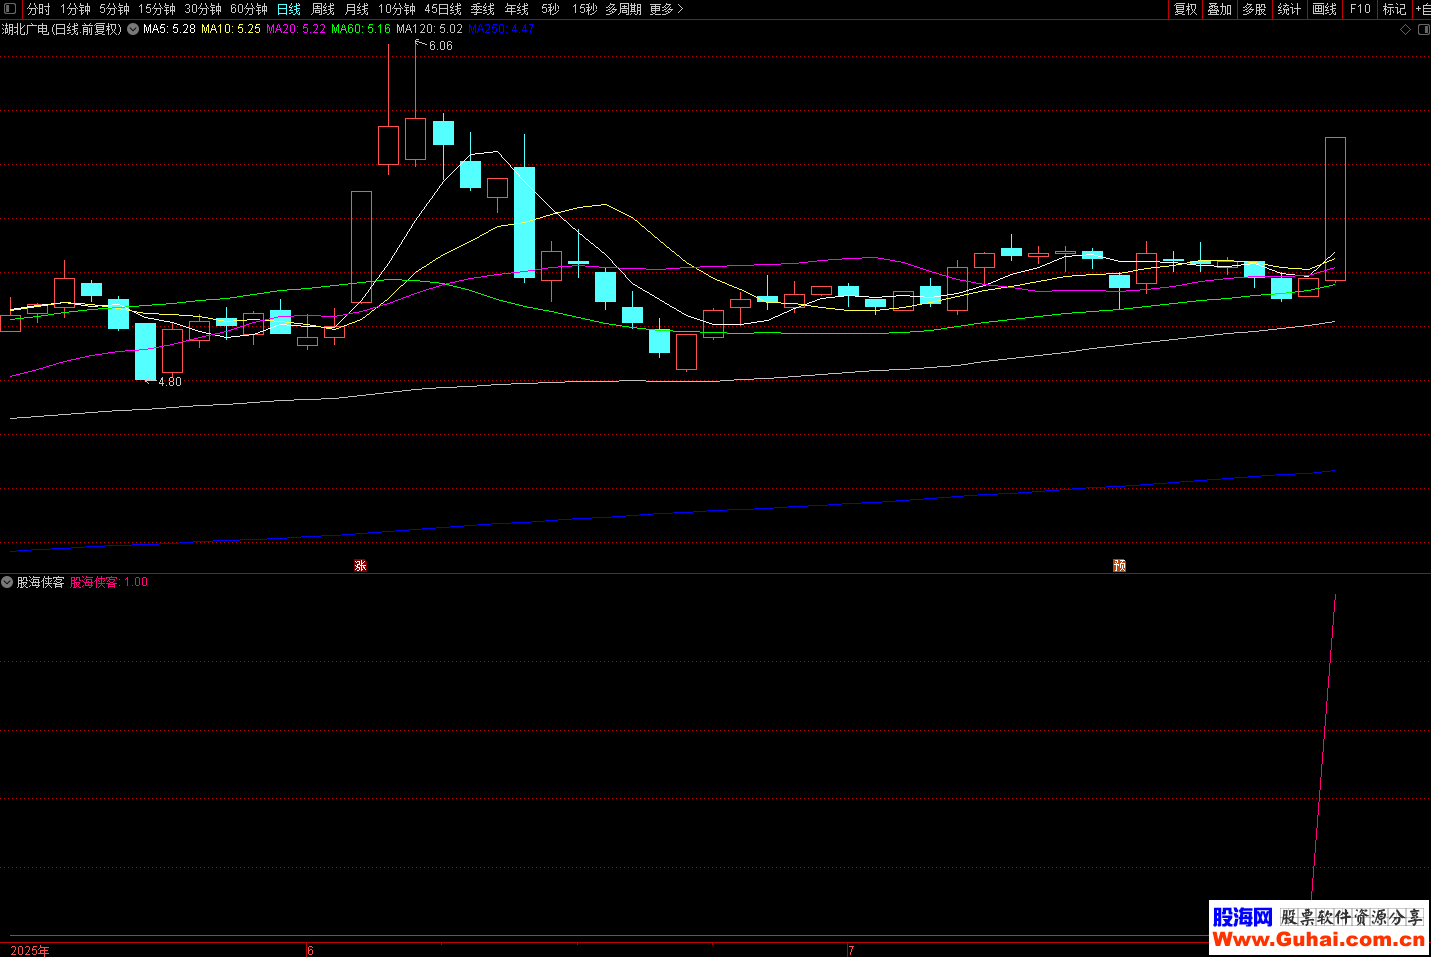Switch to 季线 quarterly chart
Image resolution: width=1431 pixels, height=957 pixels.
click(483, 9)
